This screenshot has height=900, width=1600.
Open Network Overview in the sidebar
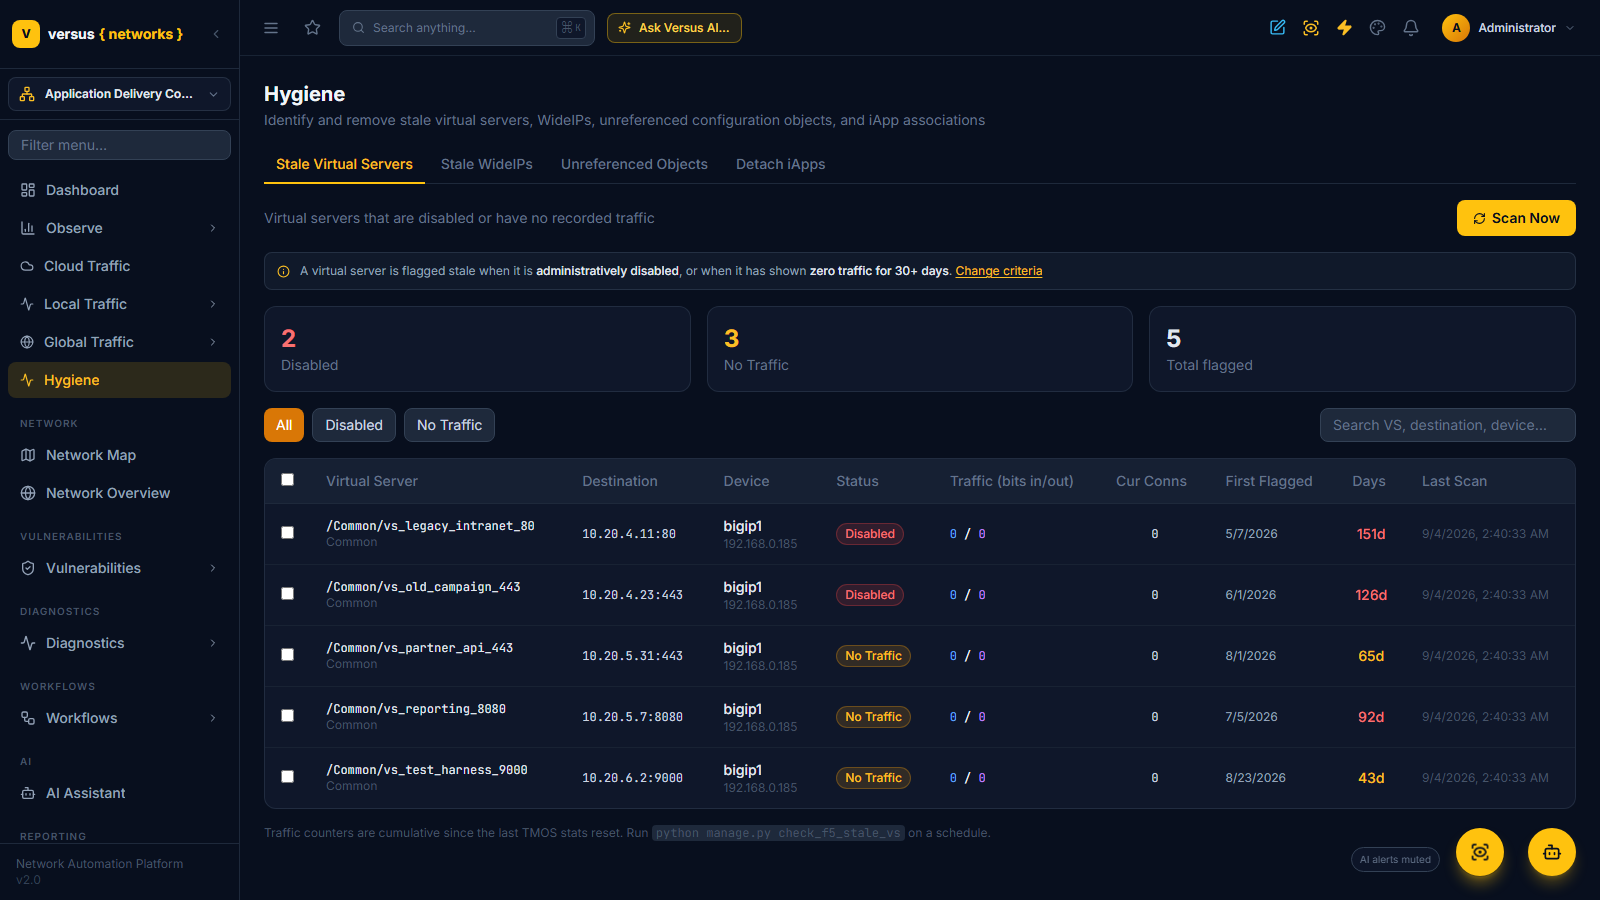(x=119, y=493)
